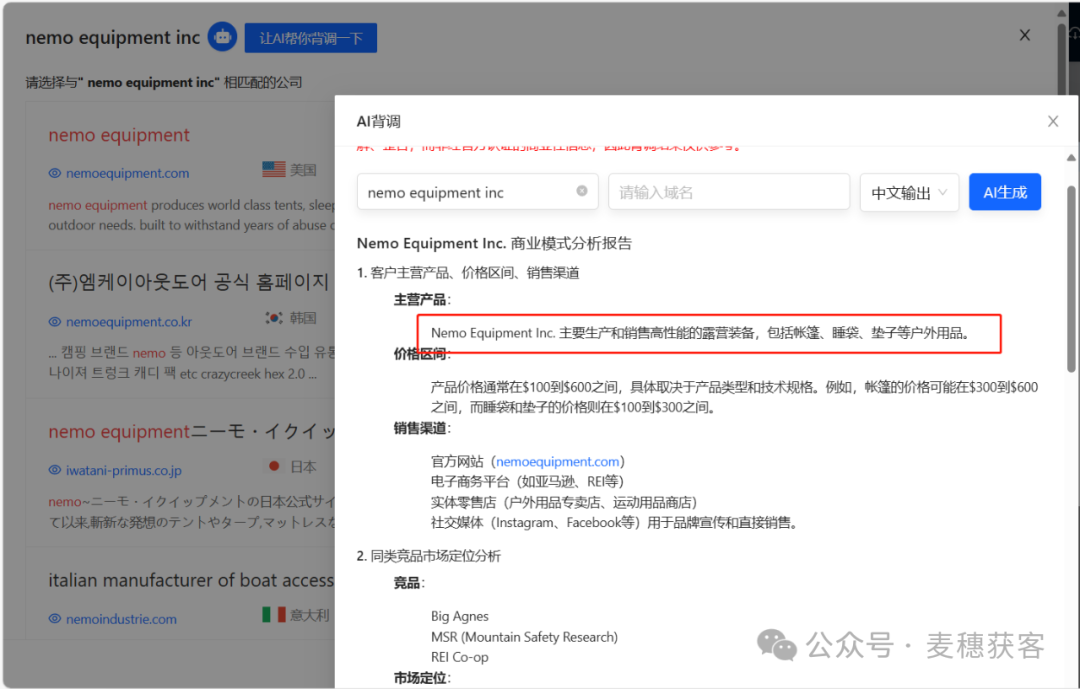Select the Korean (주)엠케이아웃도어 company result

point(189,282)
